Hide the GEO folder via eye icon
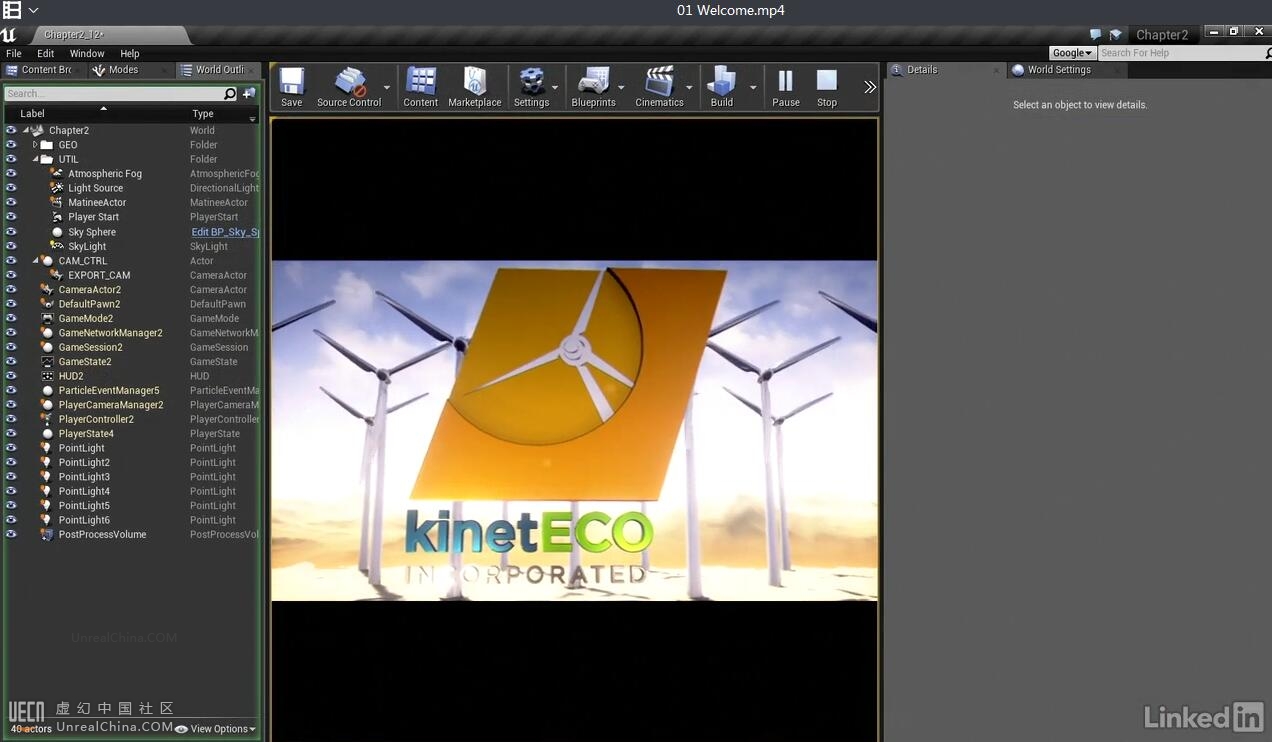This screenshot has height=742, width=1272. point(11,145)
